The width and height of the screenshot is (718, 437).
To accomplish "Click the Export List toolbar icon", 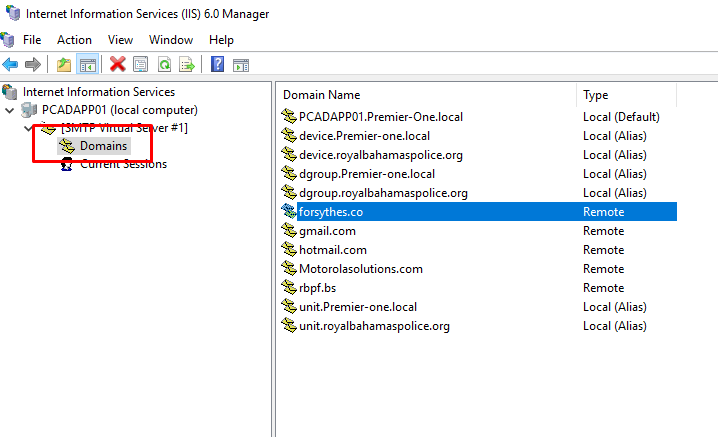I will (187, 65).
